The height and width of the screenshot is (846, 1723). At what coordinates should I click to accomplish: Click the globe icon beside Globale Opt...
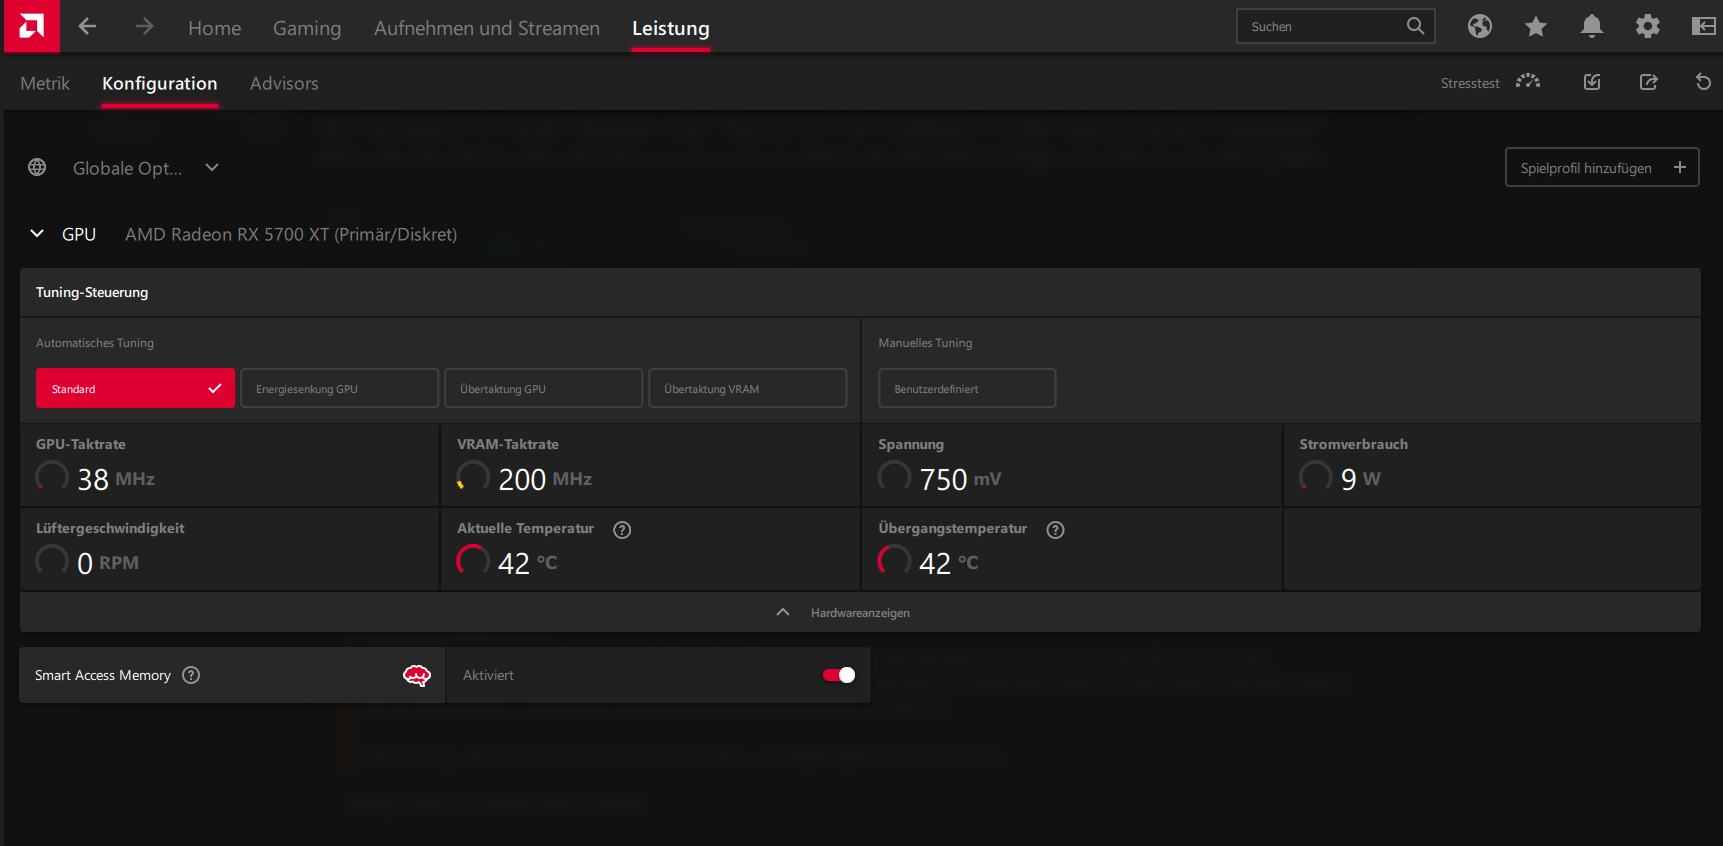tap(37, 167)
